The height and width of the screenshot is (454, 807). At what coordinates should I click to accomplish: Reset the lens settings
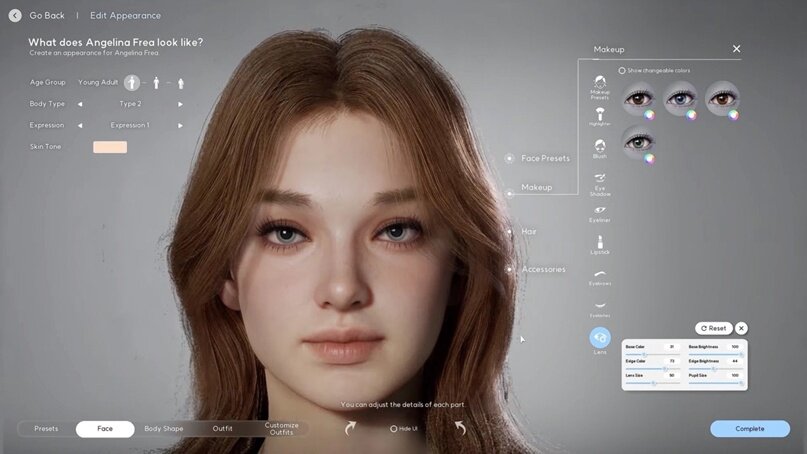(x=713, y=328)
